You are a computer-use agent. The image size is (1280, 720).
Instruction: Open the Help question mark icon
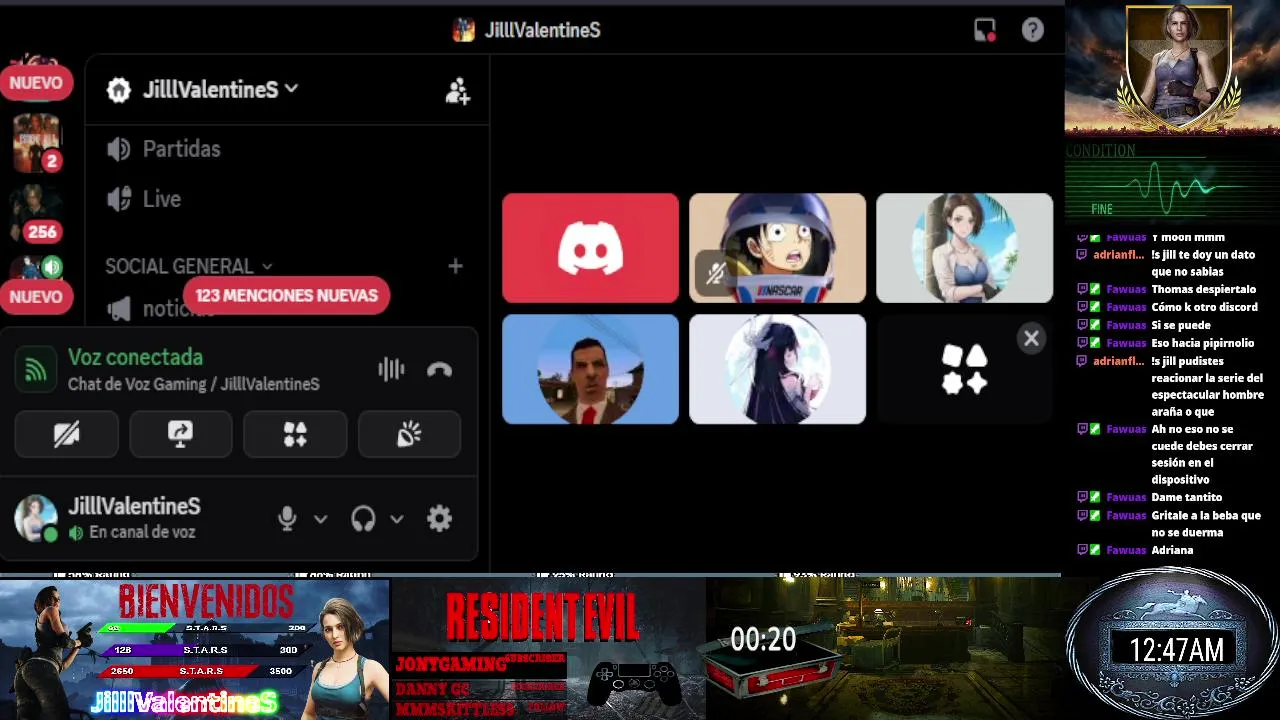[1033, 30]
